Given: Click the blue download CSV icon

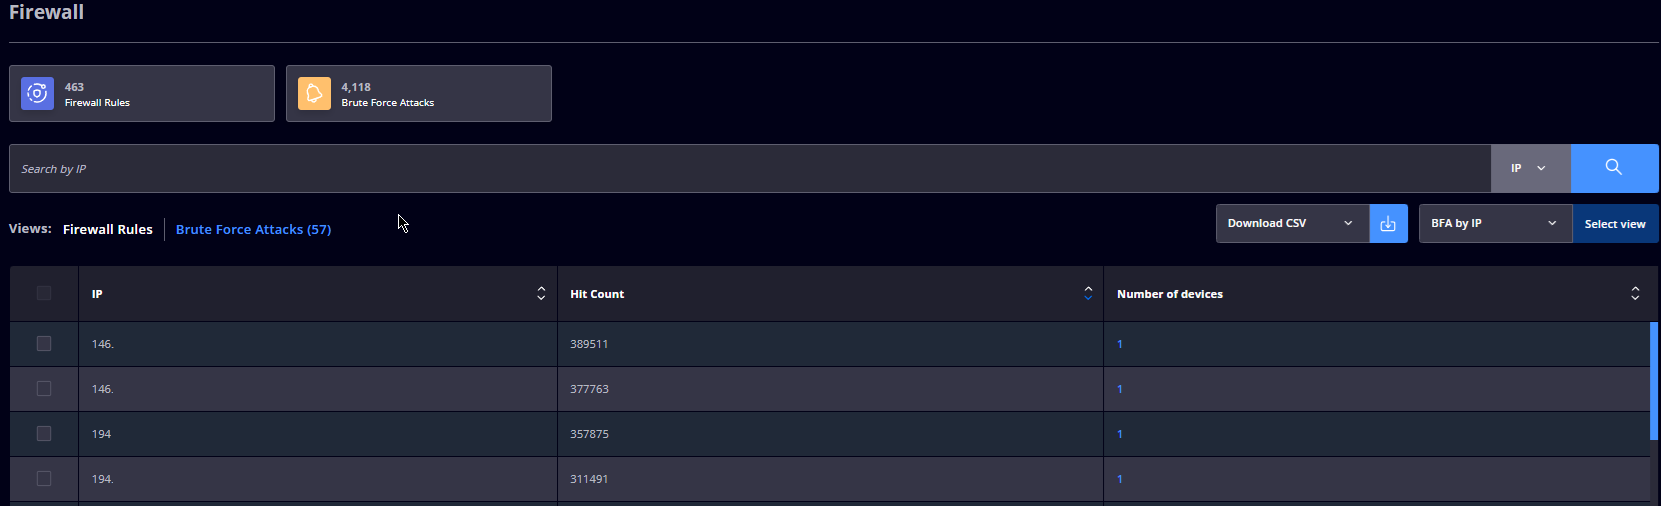Looking at the screenshot, I should (x=1388, y=224).
